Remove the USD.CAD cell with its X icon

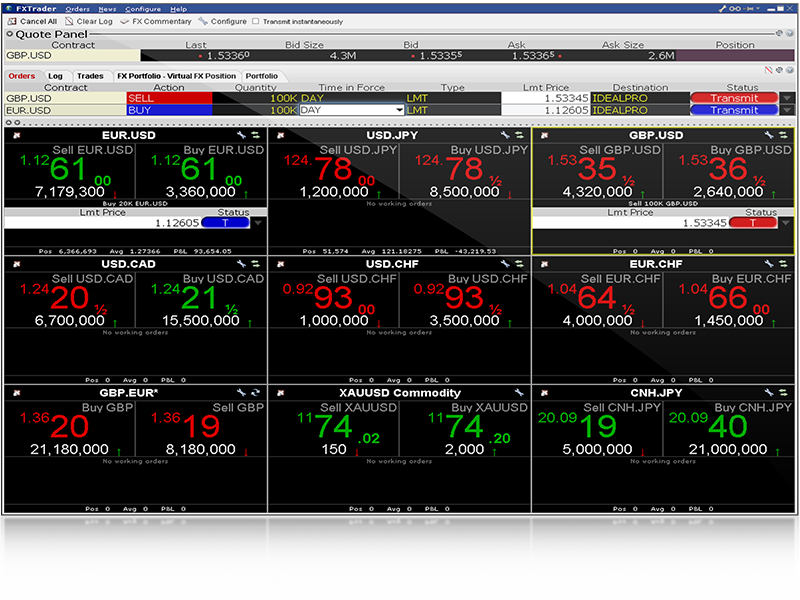[x=17, y=264]
